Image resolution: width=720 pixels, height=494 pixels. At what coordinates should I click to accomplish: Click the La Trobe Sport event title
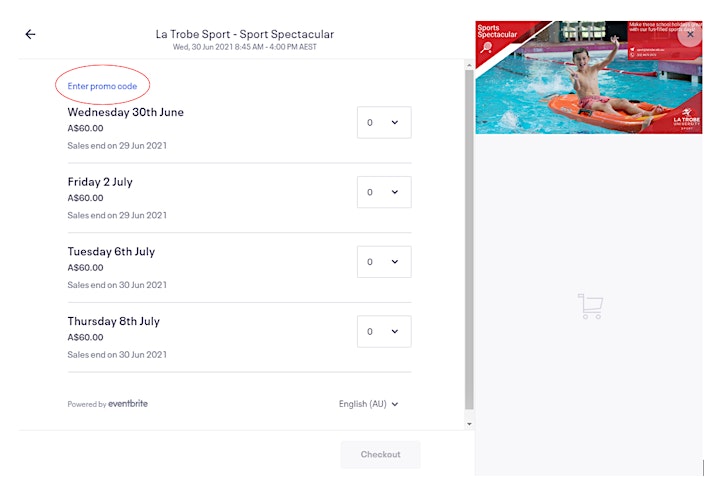(245, 34)
